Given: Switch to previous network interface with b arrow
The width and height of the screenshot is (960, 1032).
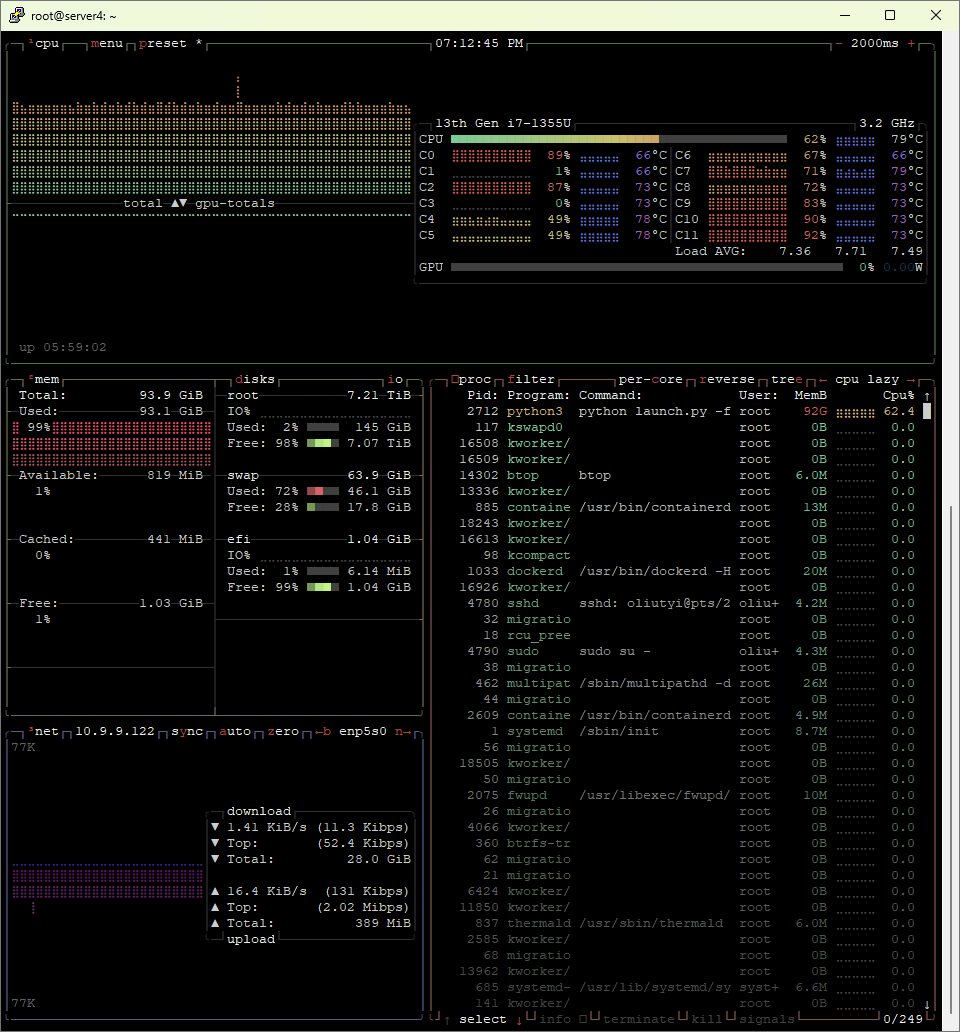Looking at the screenshot, I should tap(323, 732).
